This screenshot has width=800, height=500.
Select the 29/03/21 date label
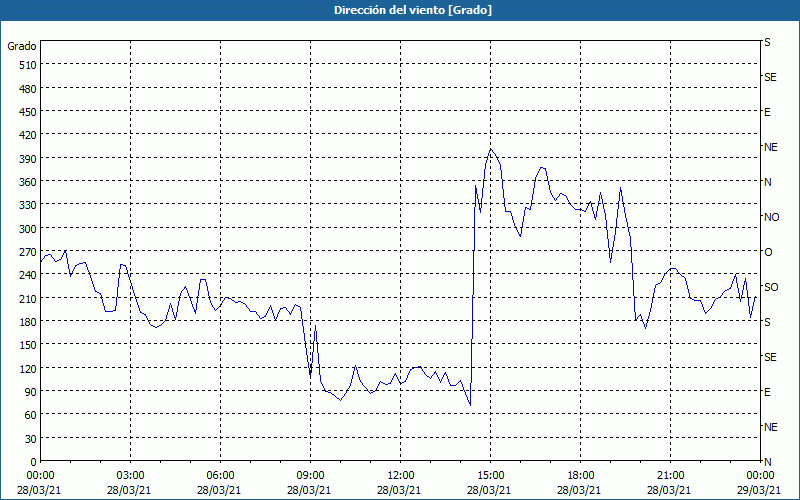760,490
